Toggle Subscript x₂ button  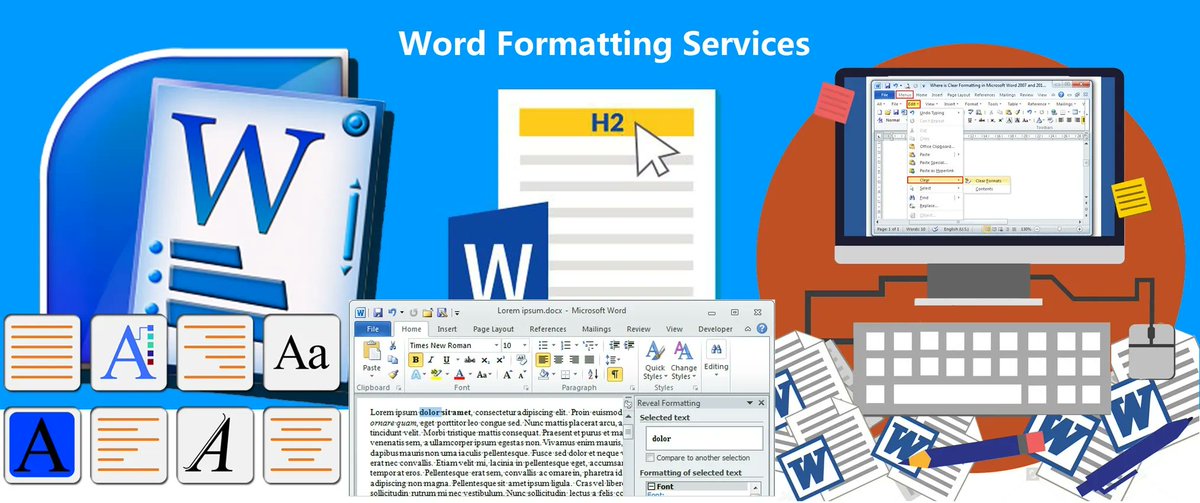(x=485, y=360)
